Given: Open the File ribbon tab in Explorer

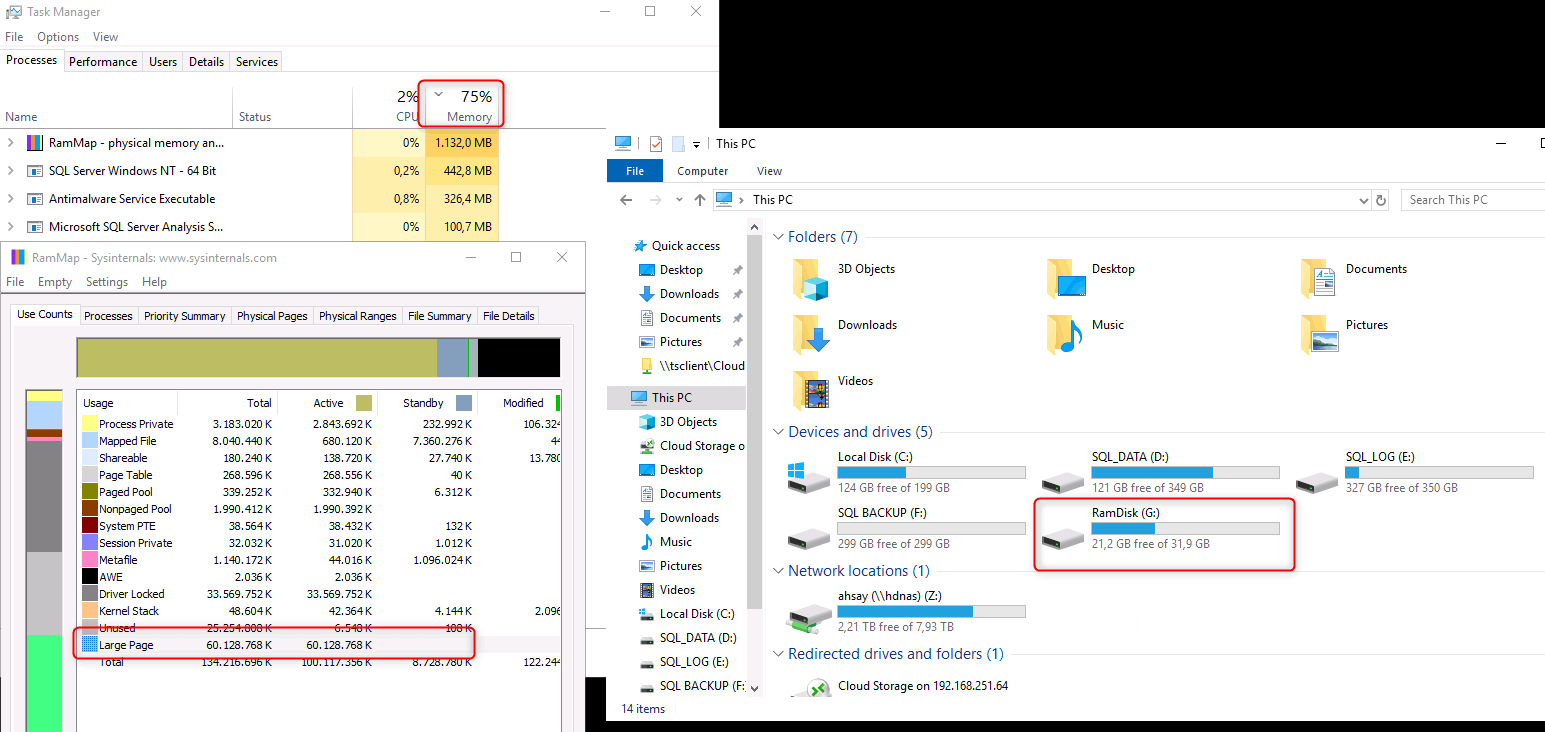Looking at the screenshot, I should coord(635,171).
